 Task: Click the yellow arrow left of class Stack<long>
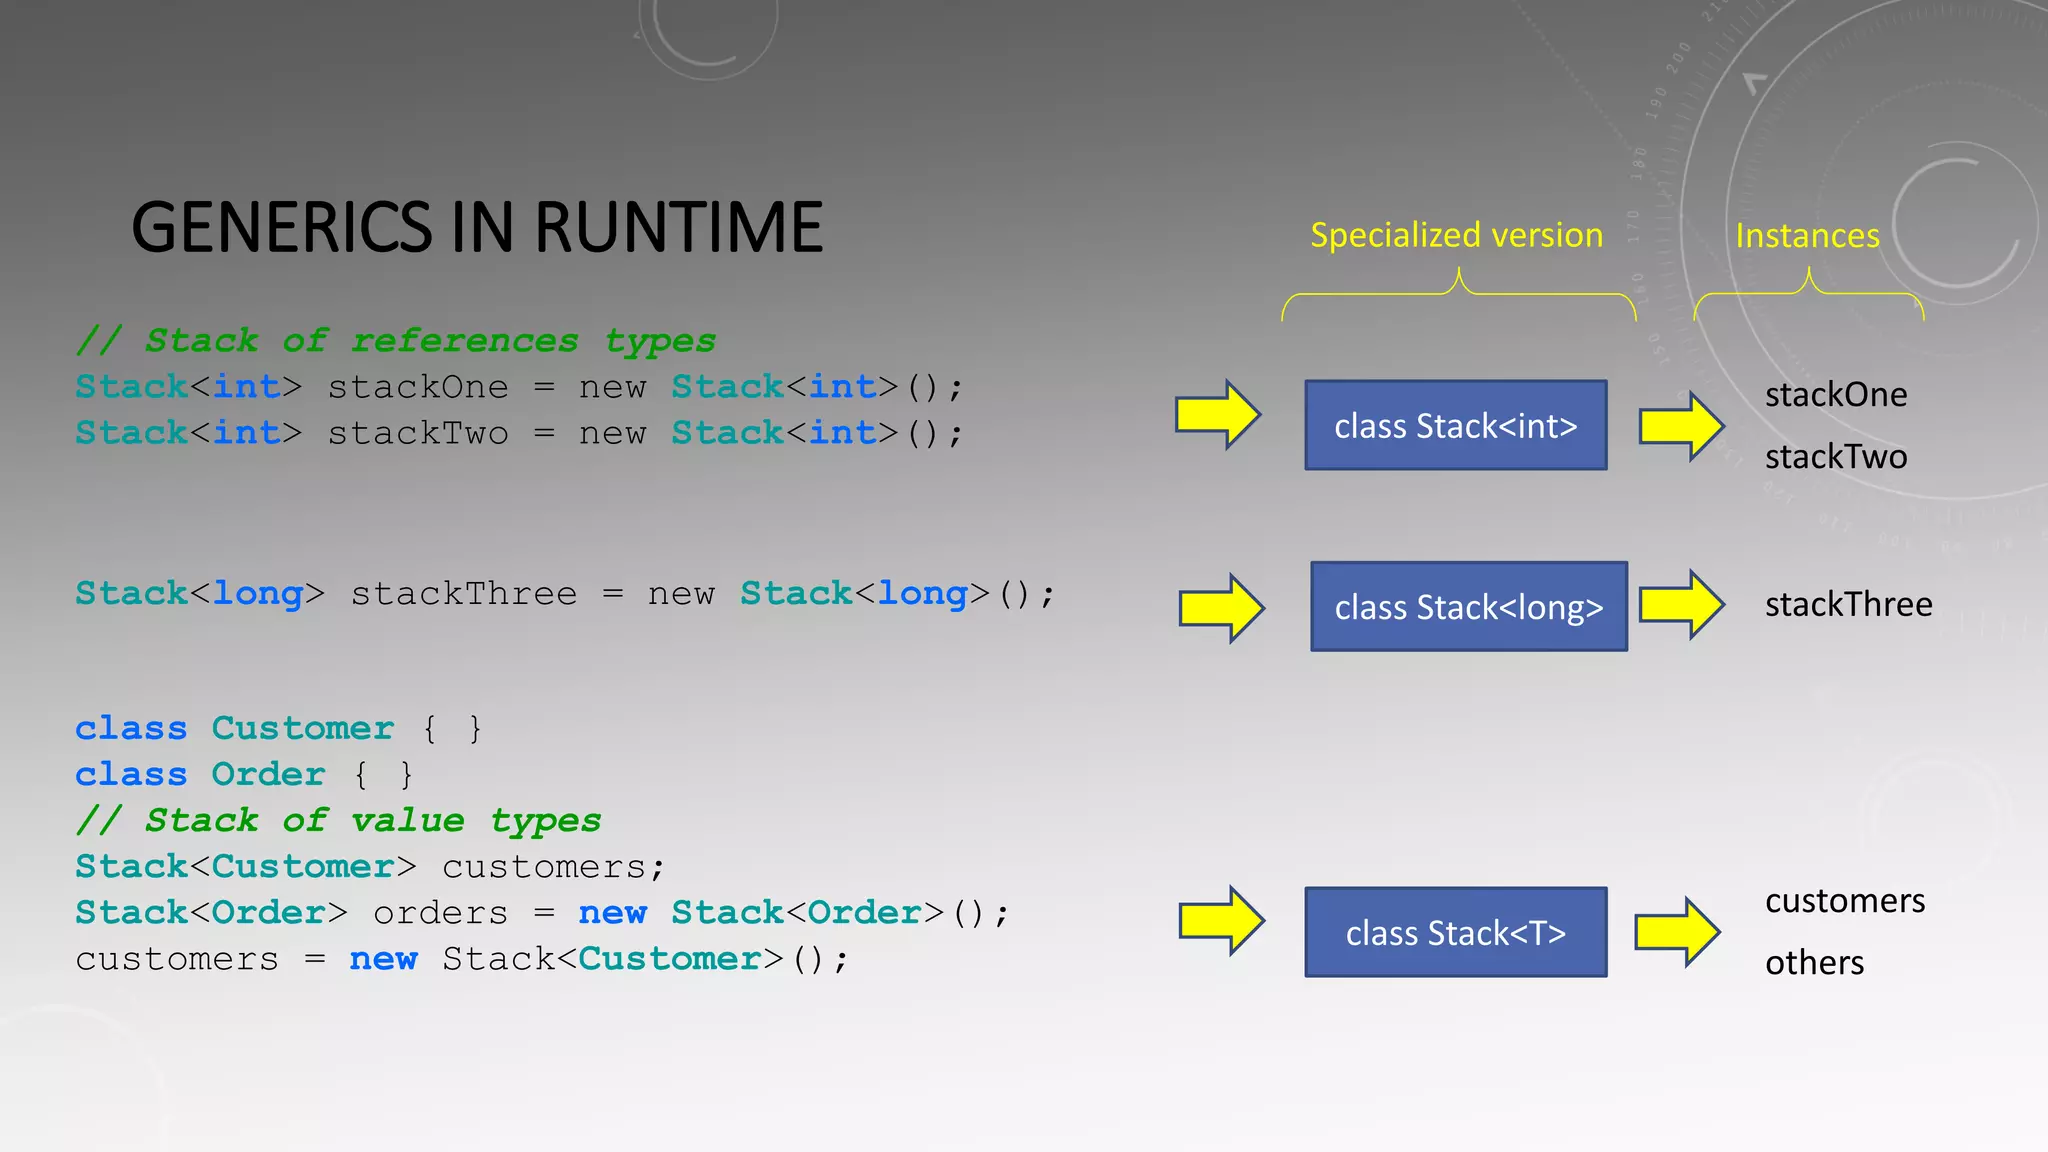tap(1221, 608)
